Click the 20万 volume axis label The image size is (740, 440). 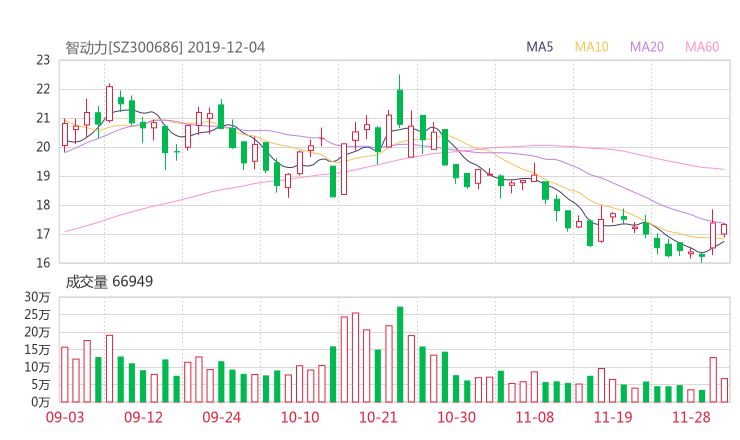(x=37, y=332)
